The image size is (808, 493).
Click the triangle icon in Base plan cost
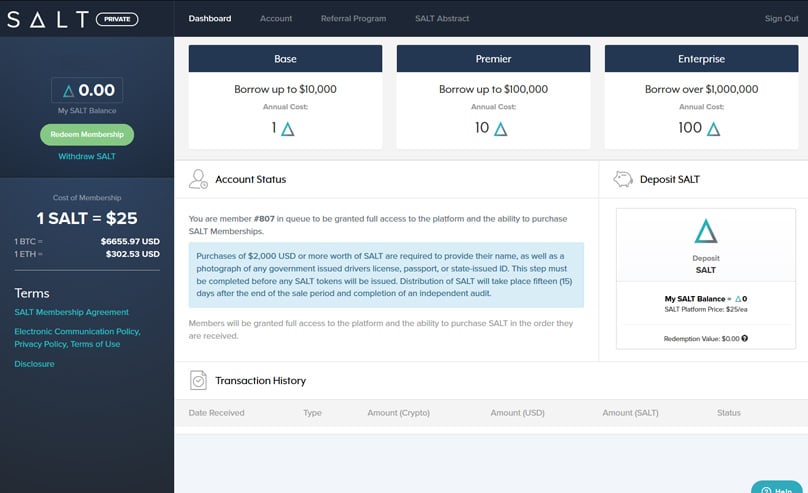pos(288,129)
